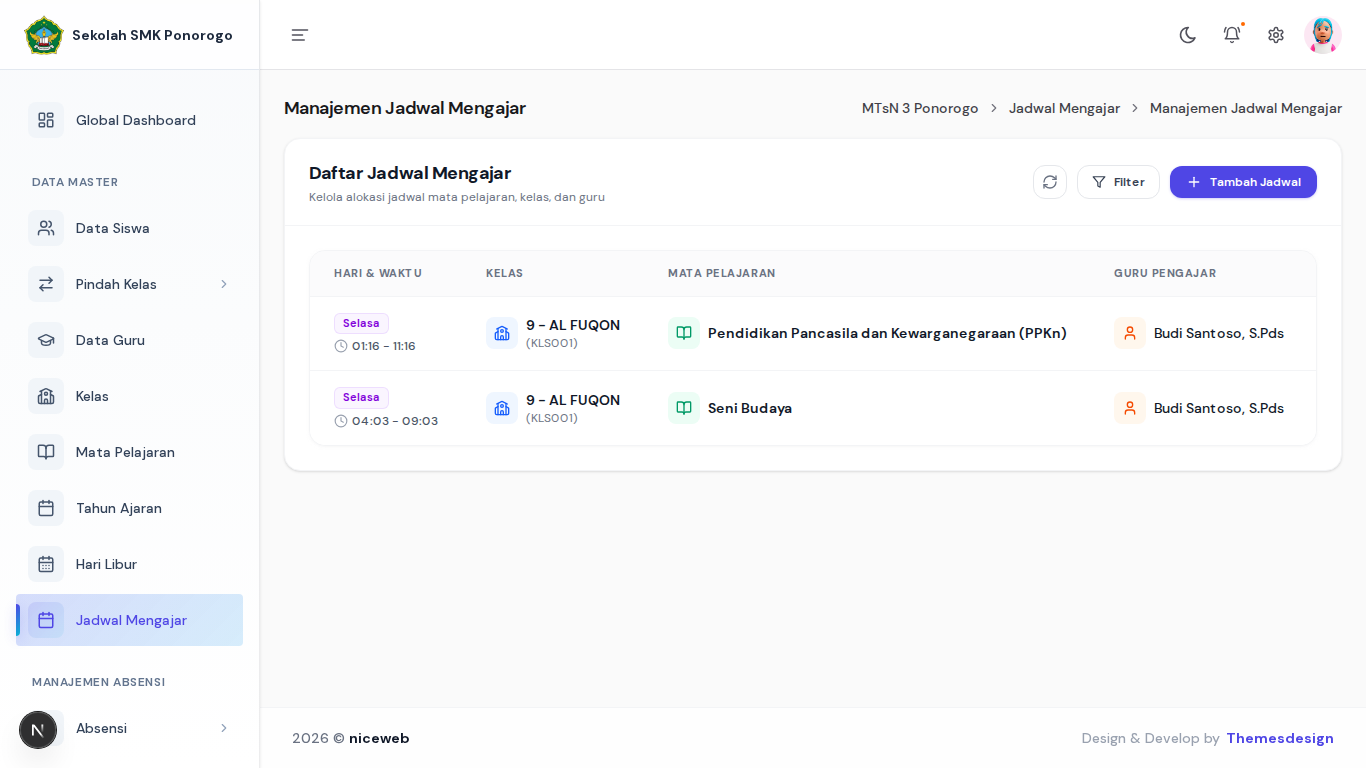Image resolution: width=1366 pixels, height=768 pixels.
Task: Go to Data Siswa
Action: click(x=129, y=228)
